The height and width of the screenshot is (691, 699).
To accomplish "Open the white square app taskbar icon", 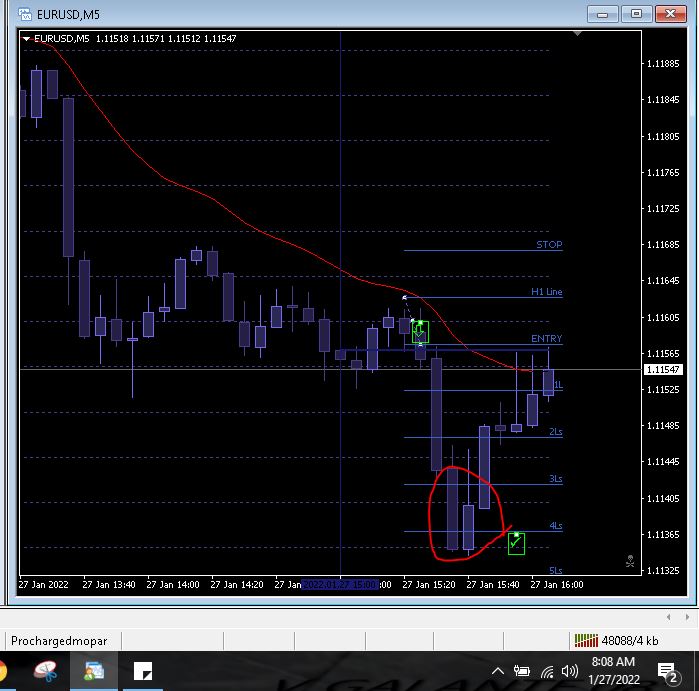I will point(143,671).
